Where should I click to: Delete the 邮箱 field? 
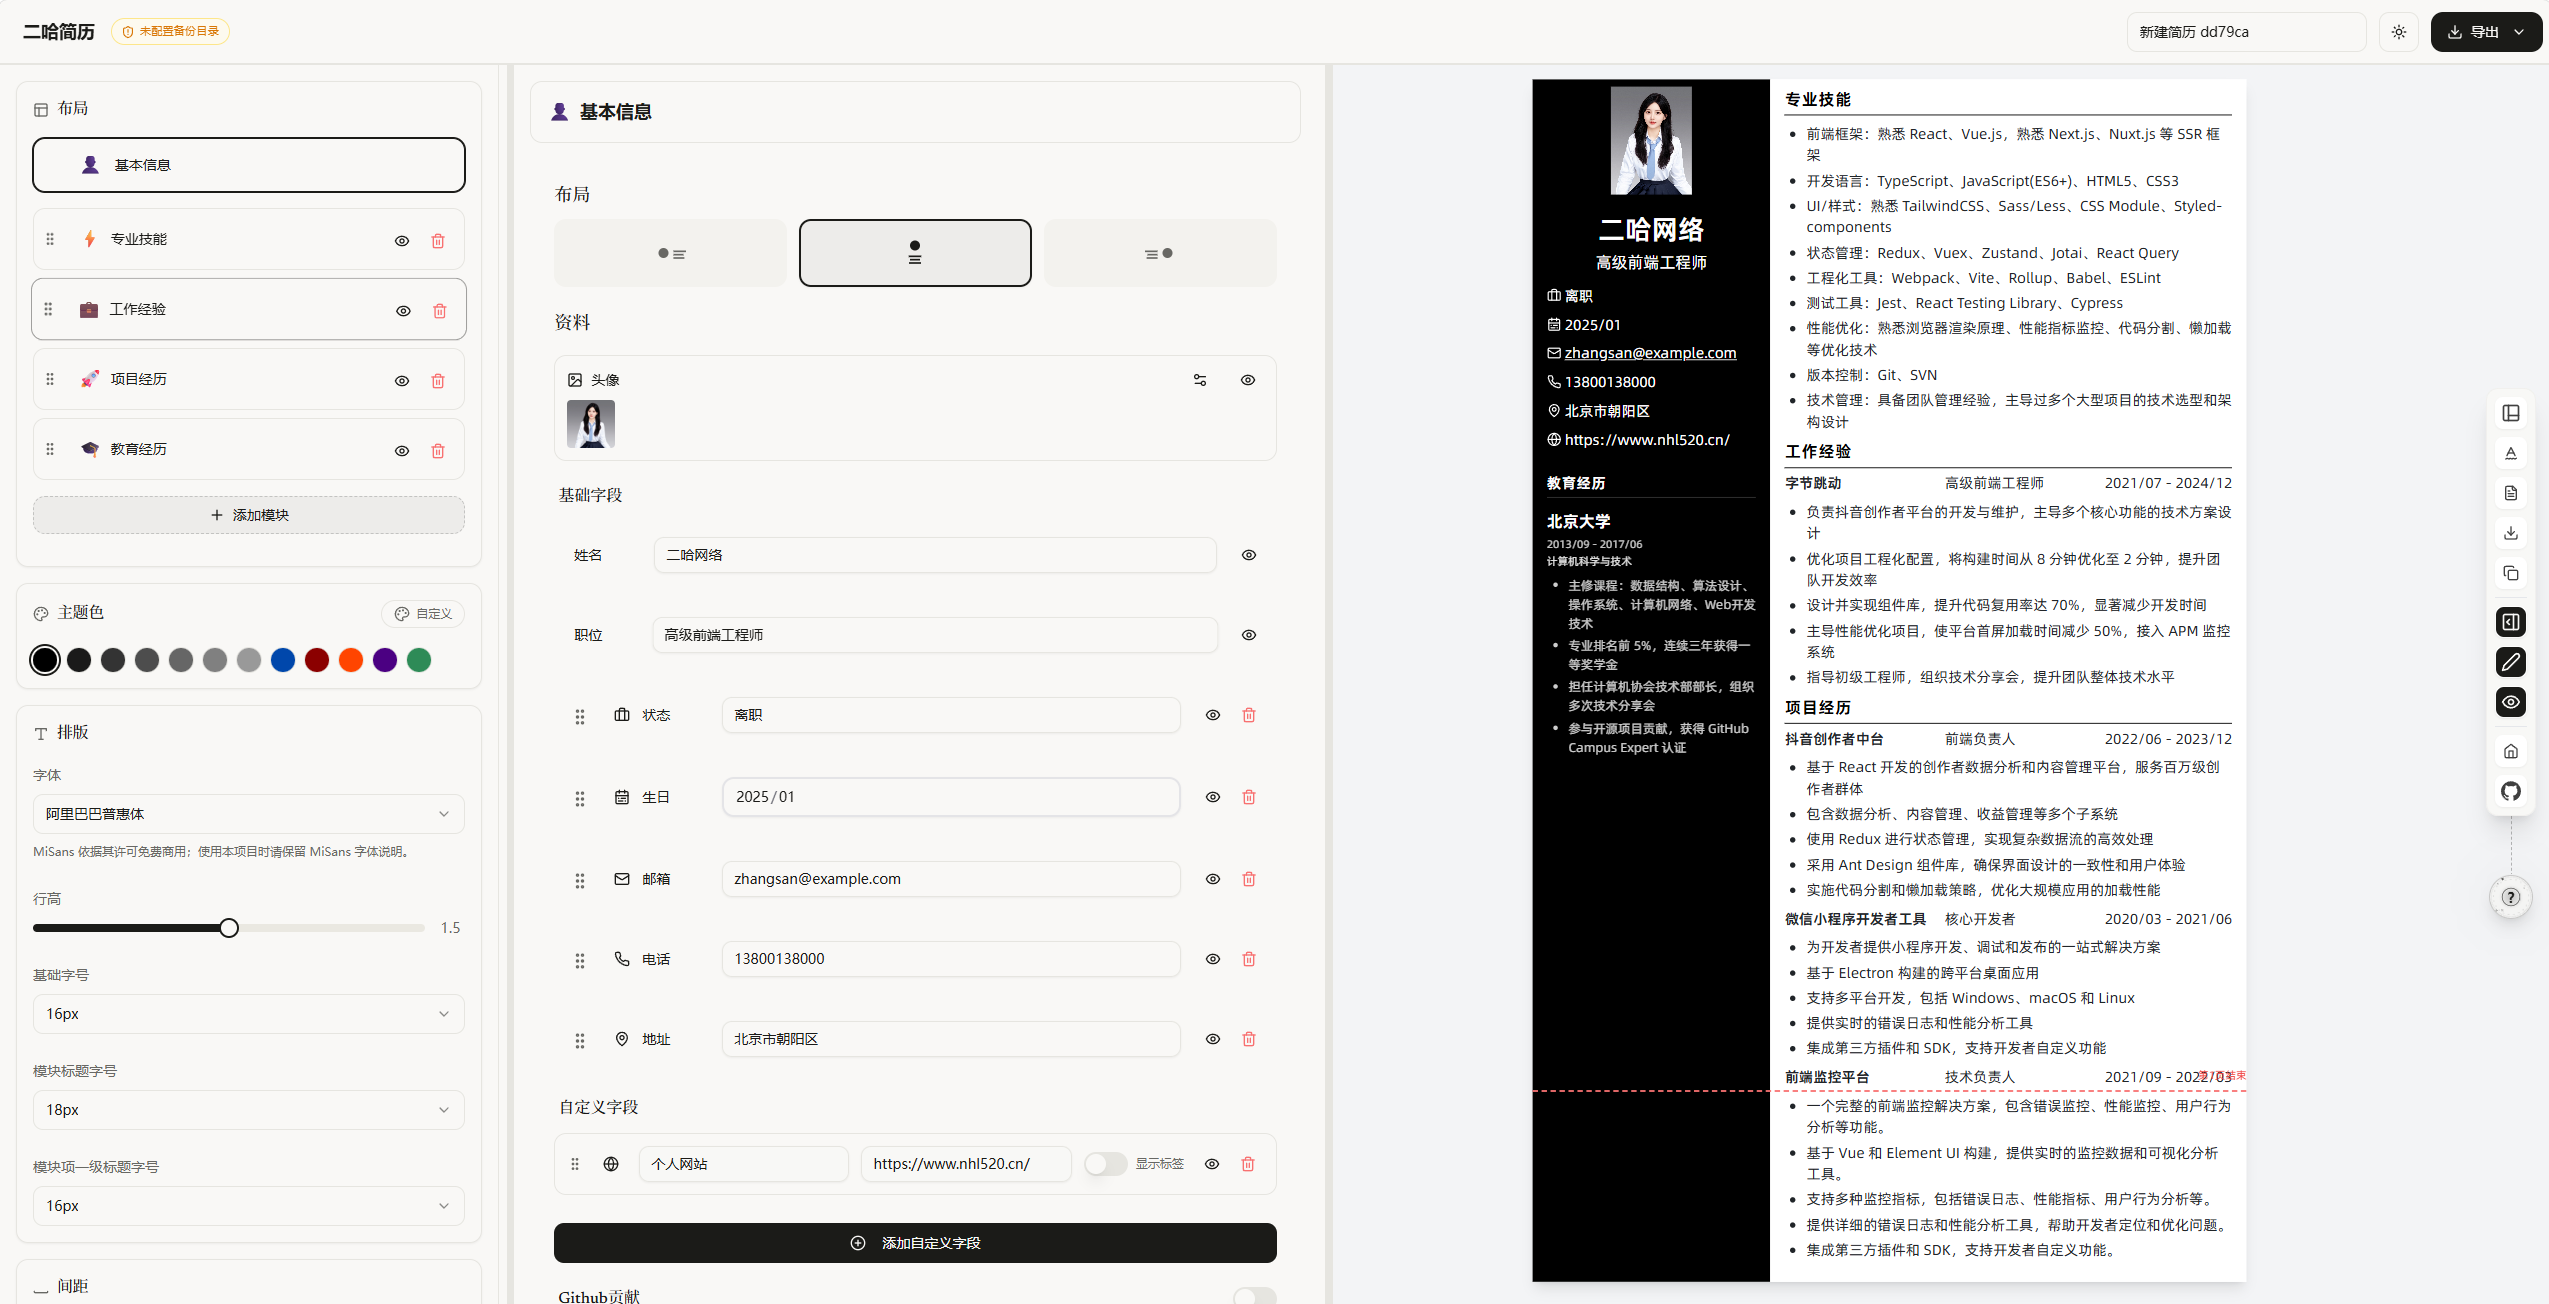(1249, 879)
